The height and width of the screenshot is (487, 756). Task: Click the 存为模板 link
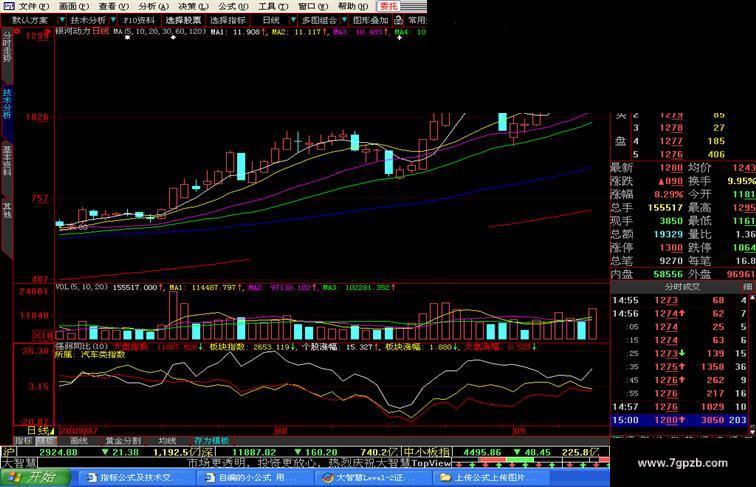[211, 441]
